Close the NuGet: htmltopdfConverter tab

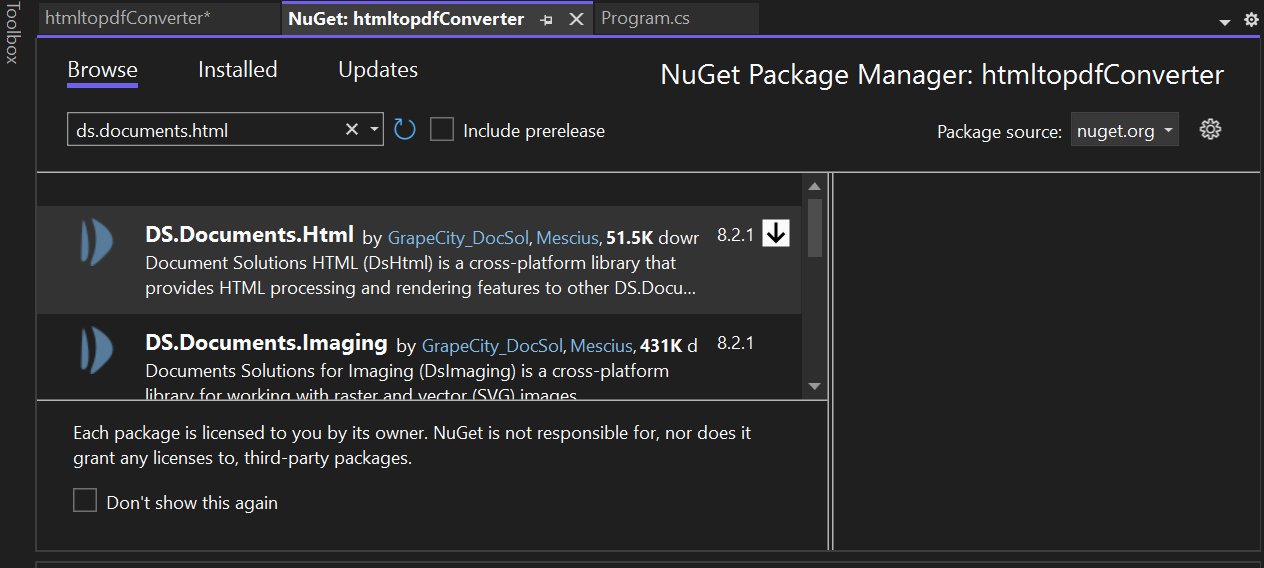pos(576,19)
